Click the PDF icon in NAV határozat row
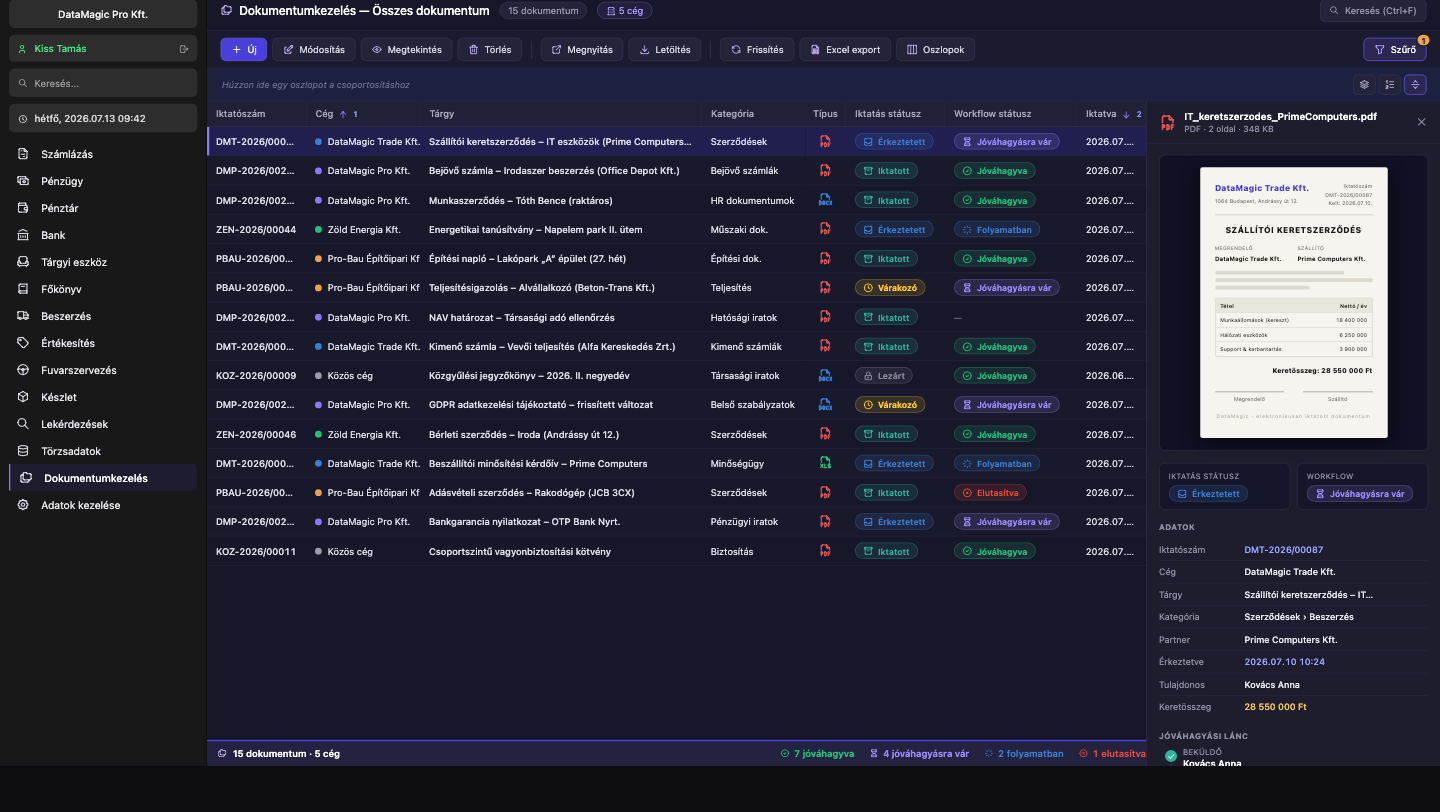 pos(825,317)
